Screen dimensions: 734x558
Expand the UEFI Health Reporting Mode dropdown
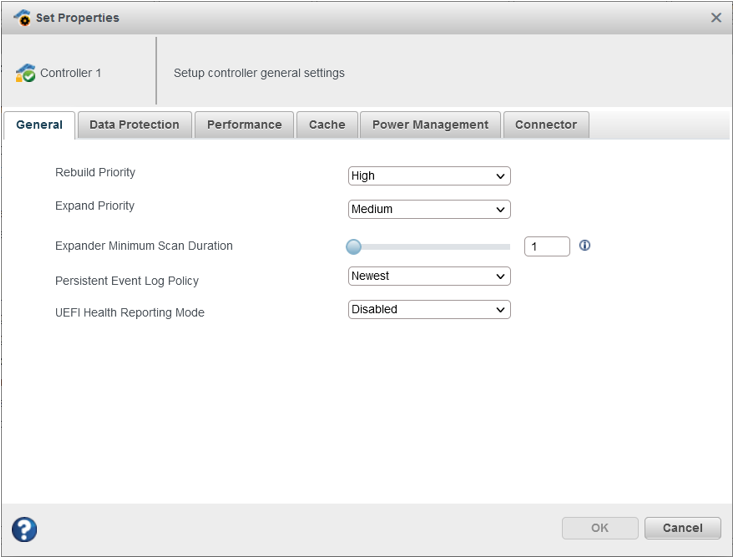429,310
